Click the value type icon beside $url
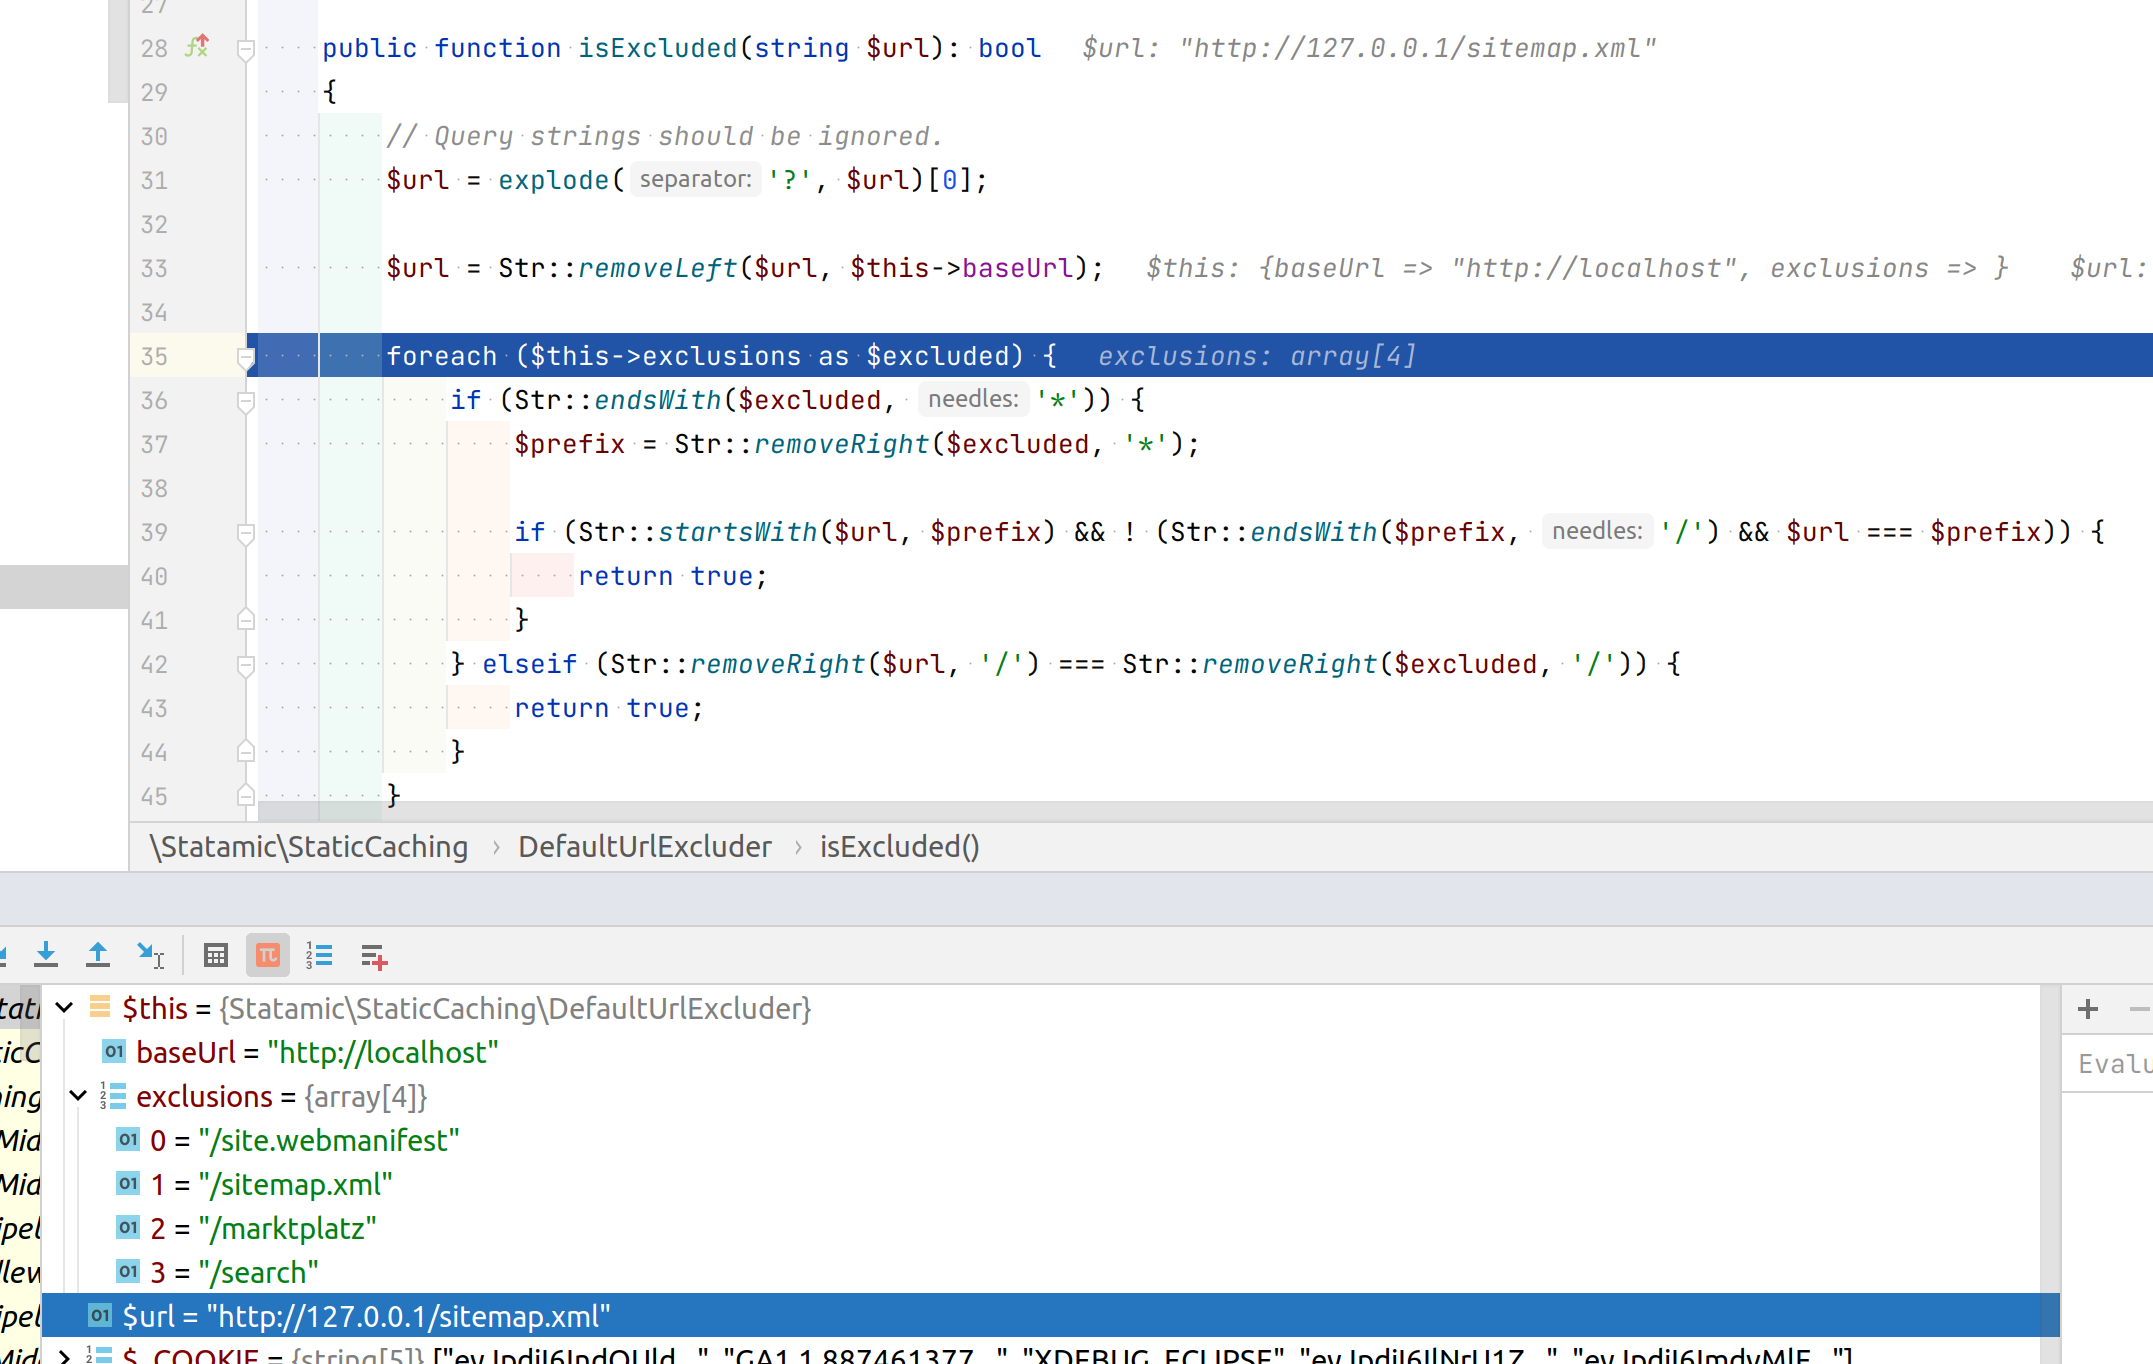The image size is (2153, 1364). click(100, 1316)
